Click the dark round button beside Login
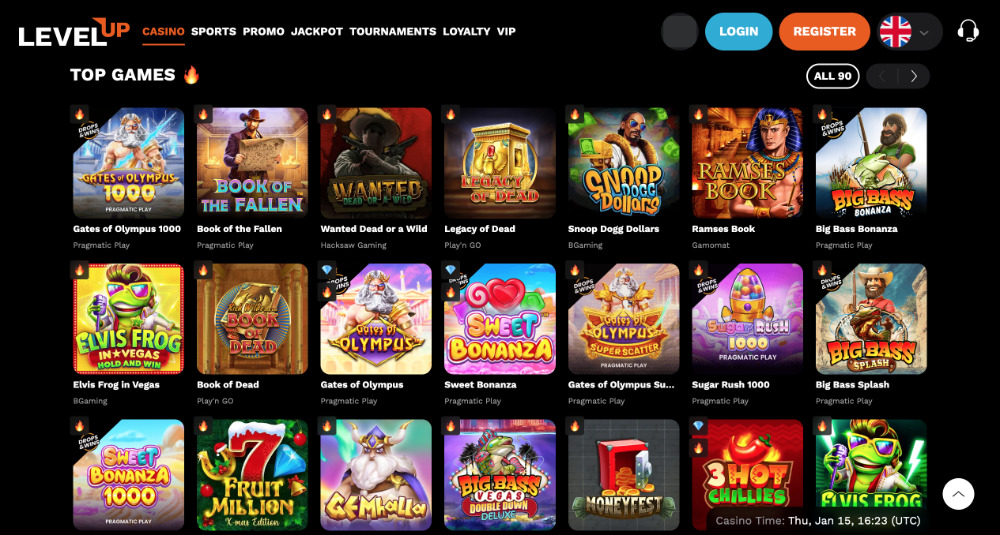The width and height of the screenshot is (1000, 535). pos(680,31)
